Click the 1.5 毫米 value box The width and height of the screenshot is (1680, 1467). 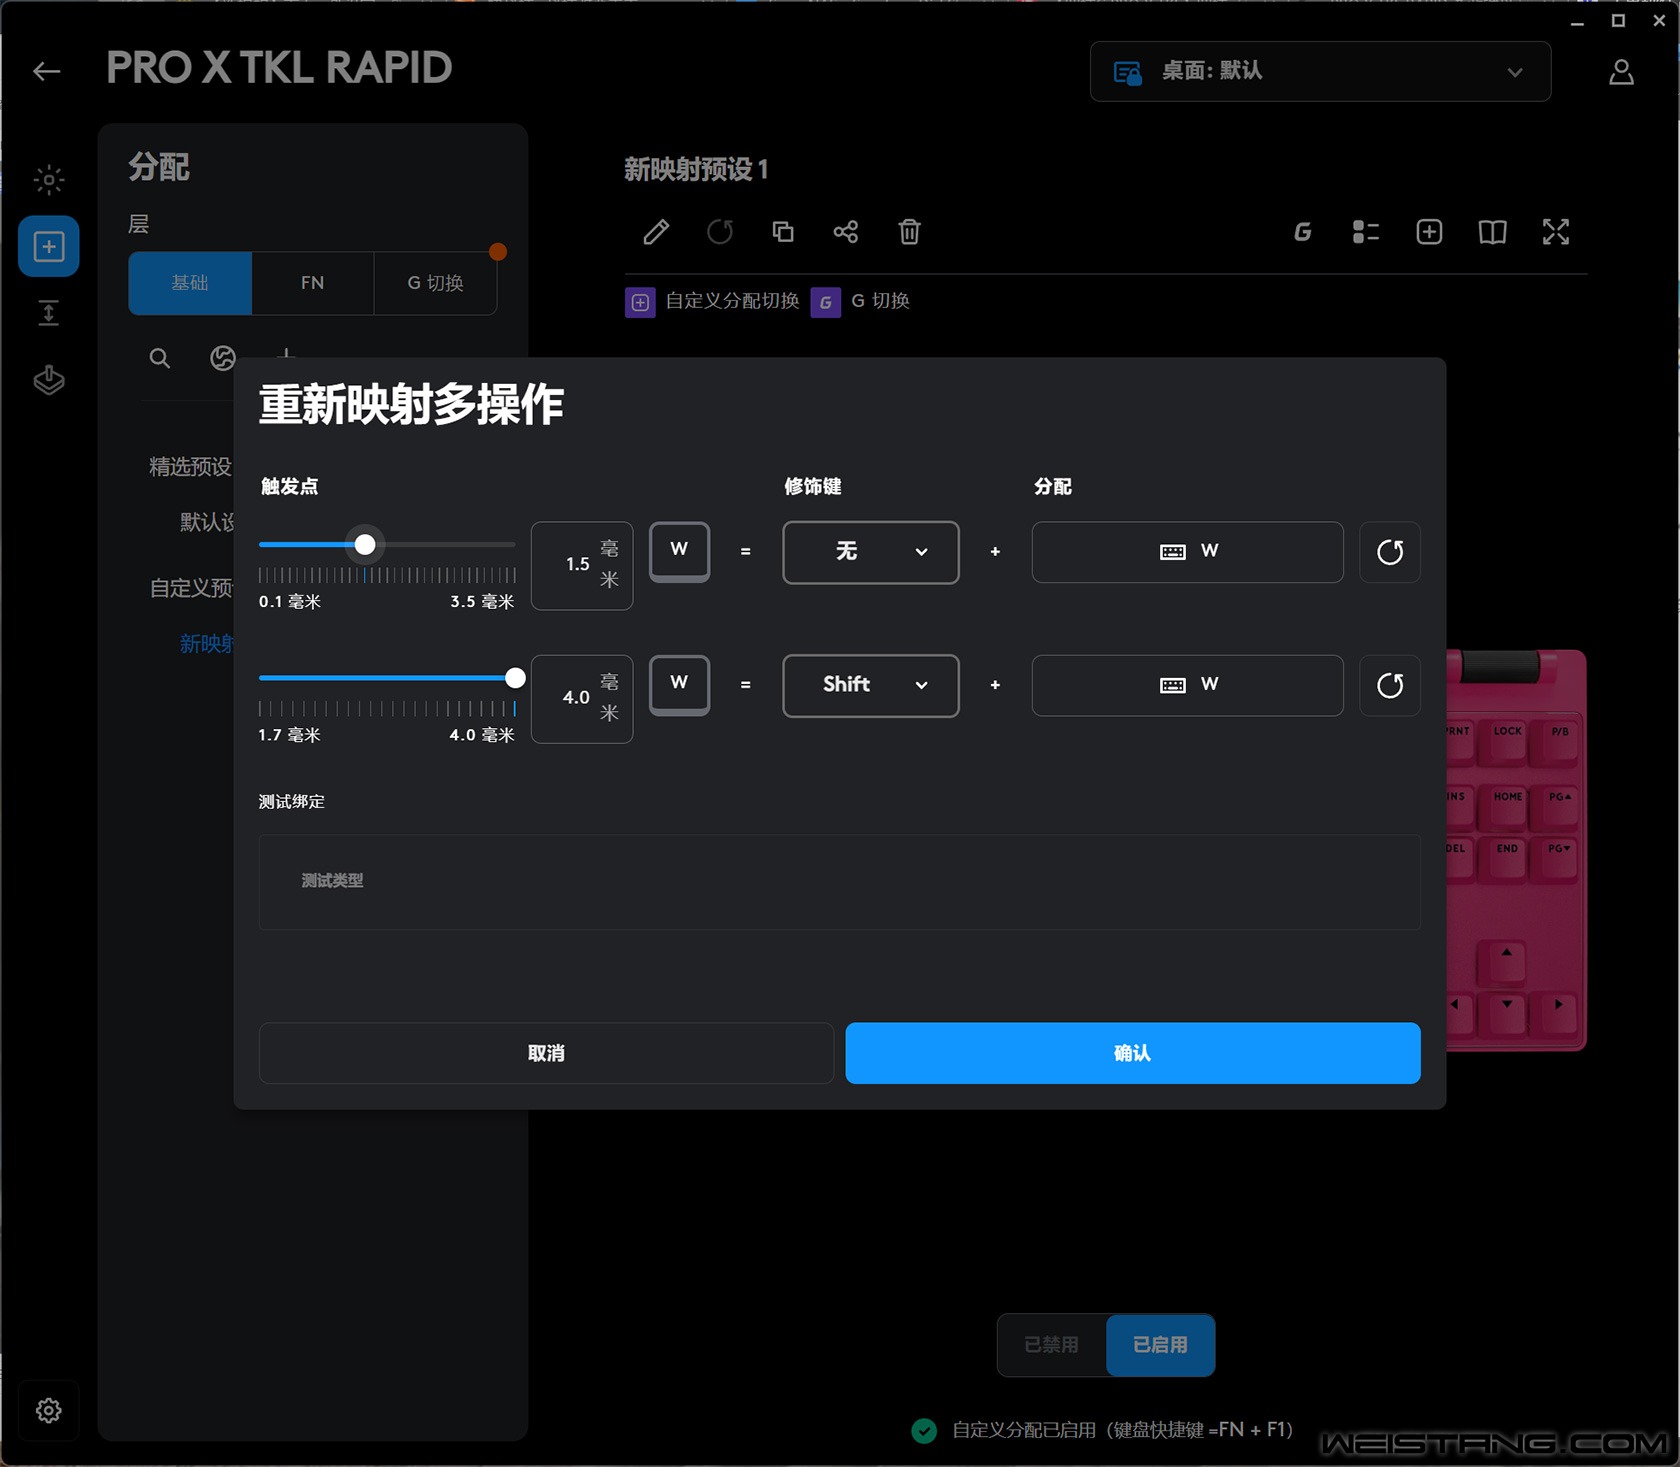(x=582, y=565)
